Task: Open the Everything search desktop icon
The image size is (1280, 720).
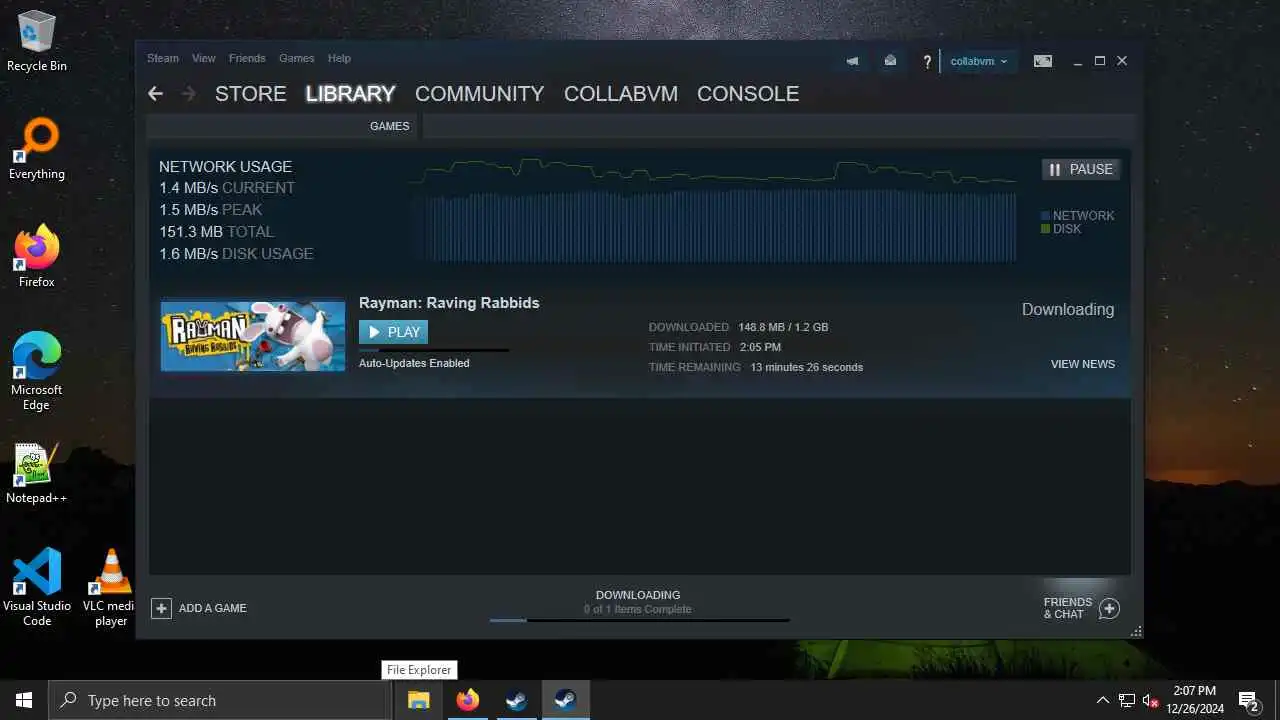Action: 37,149
